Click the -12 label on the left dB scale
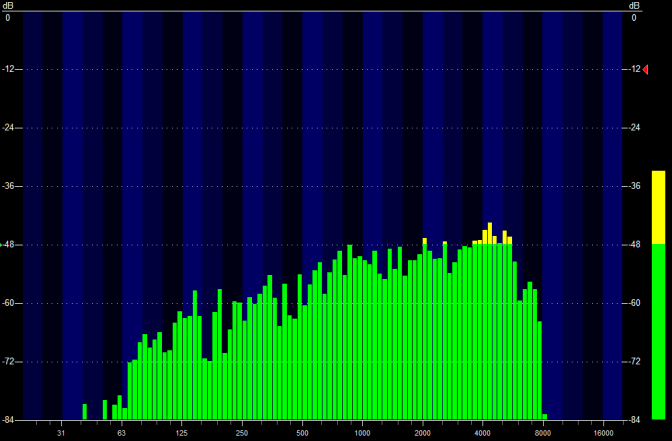 pyautogui.click(x=9, y=69)
